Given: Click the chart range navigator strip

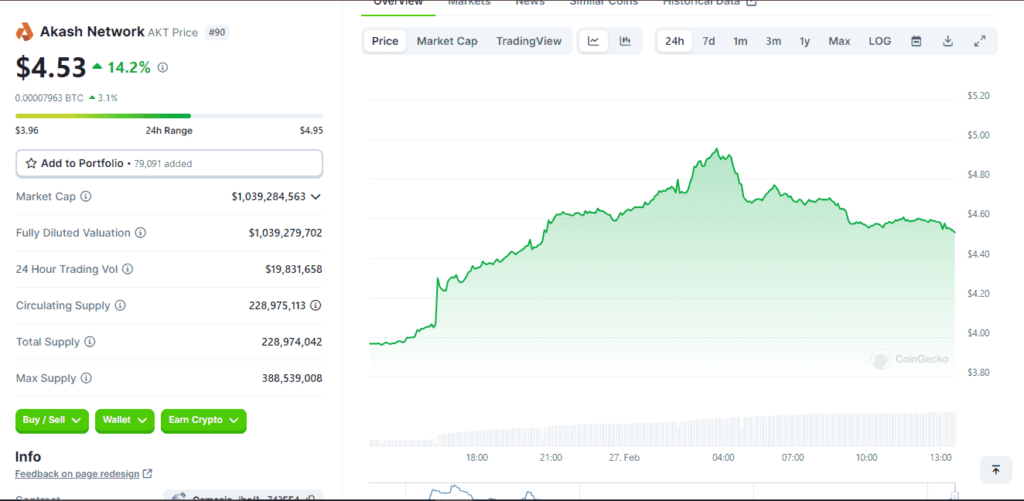Looking at the screenshot, I should click(x=662, y=491).
